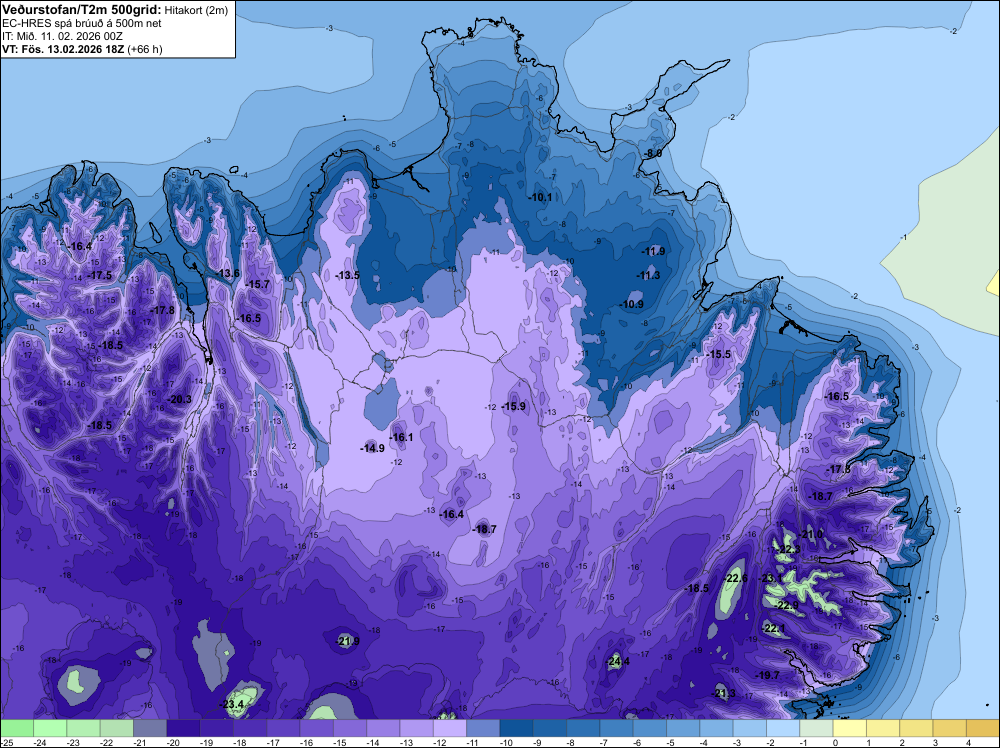The width and height of the screenshot is (1000, 748).
Task: Click the pale yellow legend swatch labeled 0
Action: [x=849, y=728]
